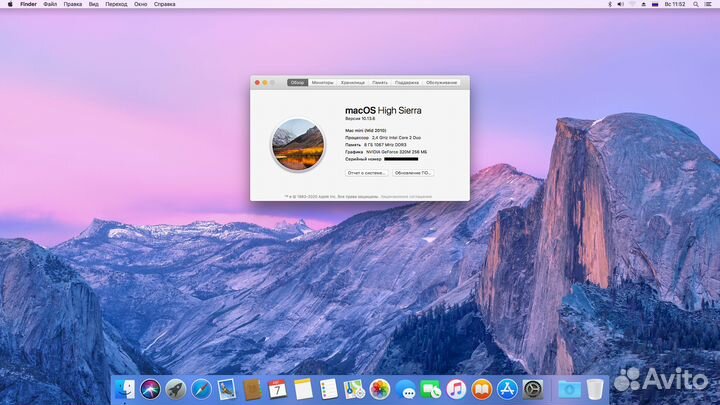The width and height of the screenshot is (720, 405).
Task: Open keyboard input flag menu
Action: click(x=655, y=4)
